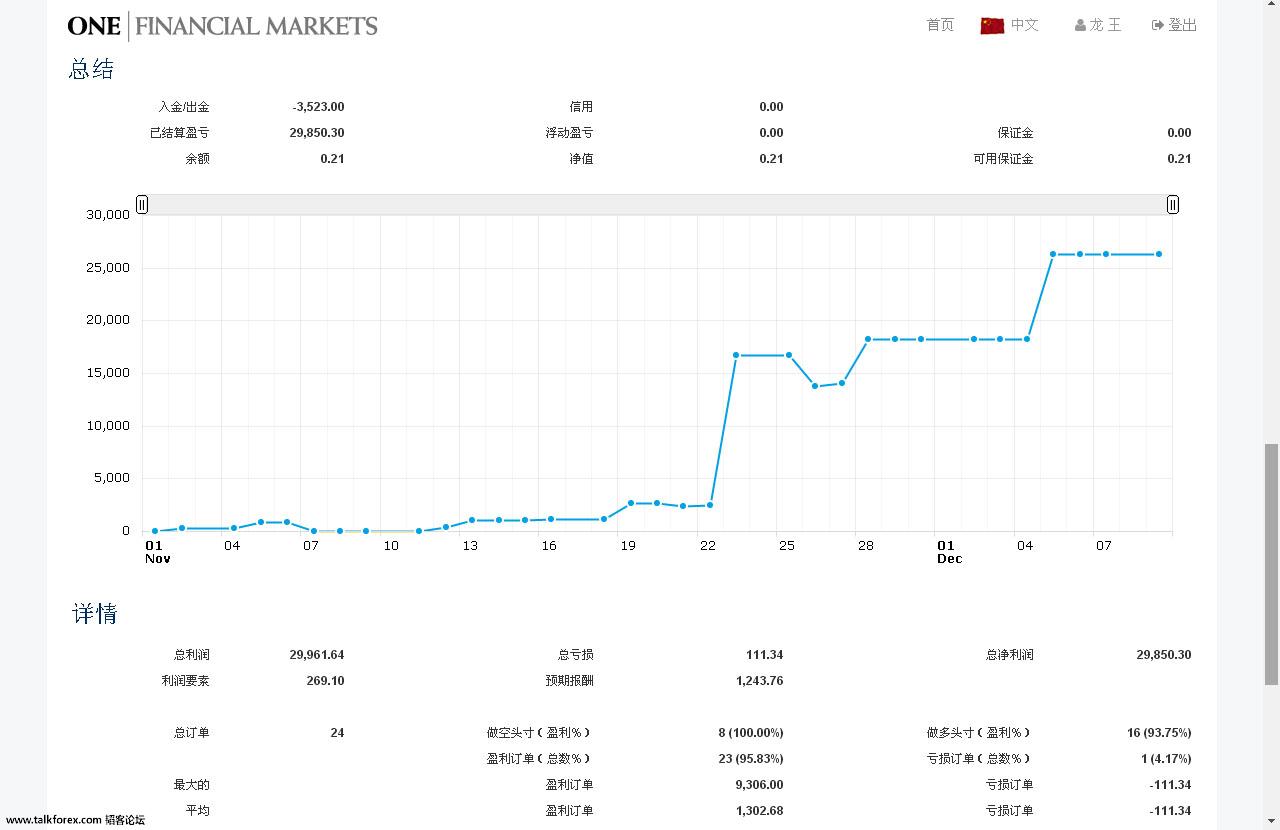Image resolution: width=1280 pixels, height=830 pixels.
Task: Select the 最大的 row label
Action: click(191, 784)
